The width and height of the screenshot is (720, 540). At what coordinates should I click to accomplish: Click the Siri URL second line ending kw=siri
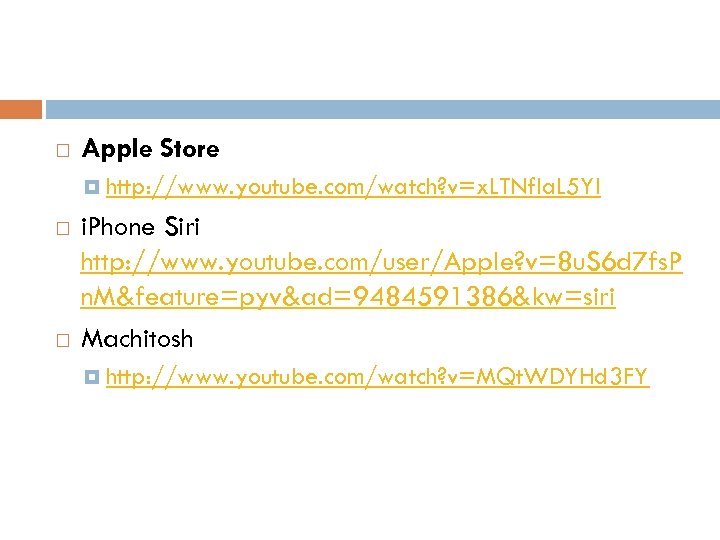[348, 297]
